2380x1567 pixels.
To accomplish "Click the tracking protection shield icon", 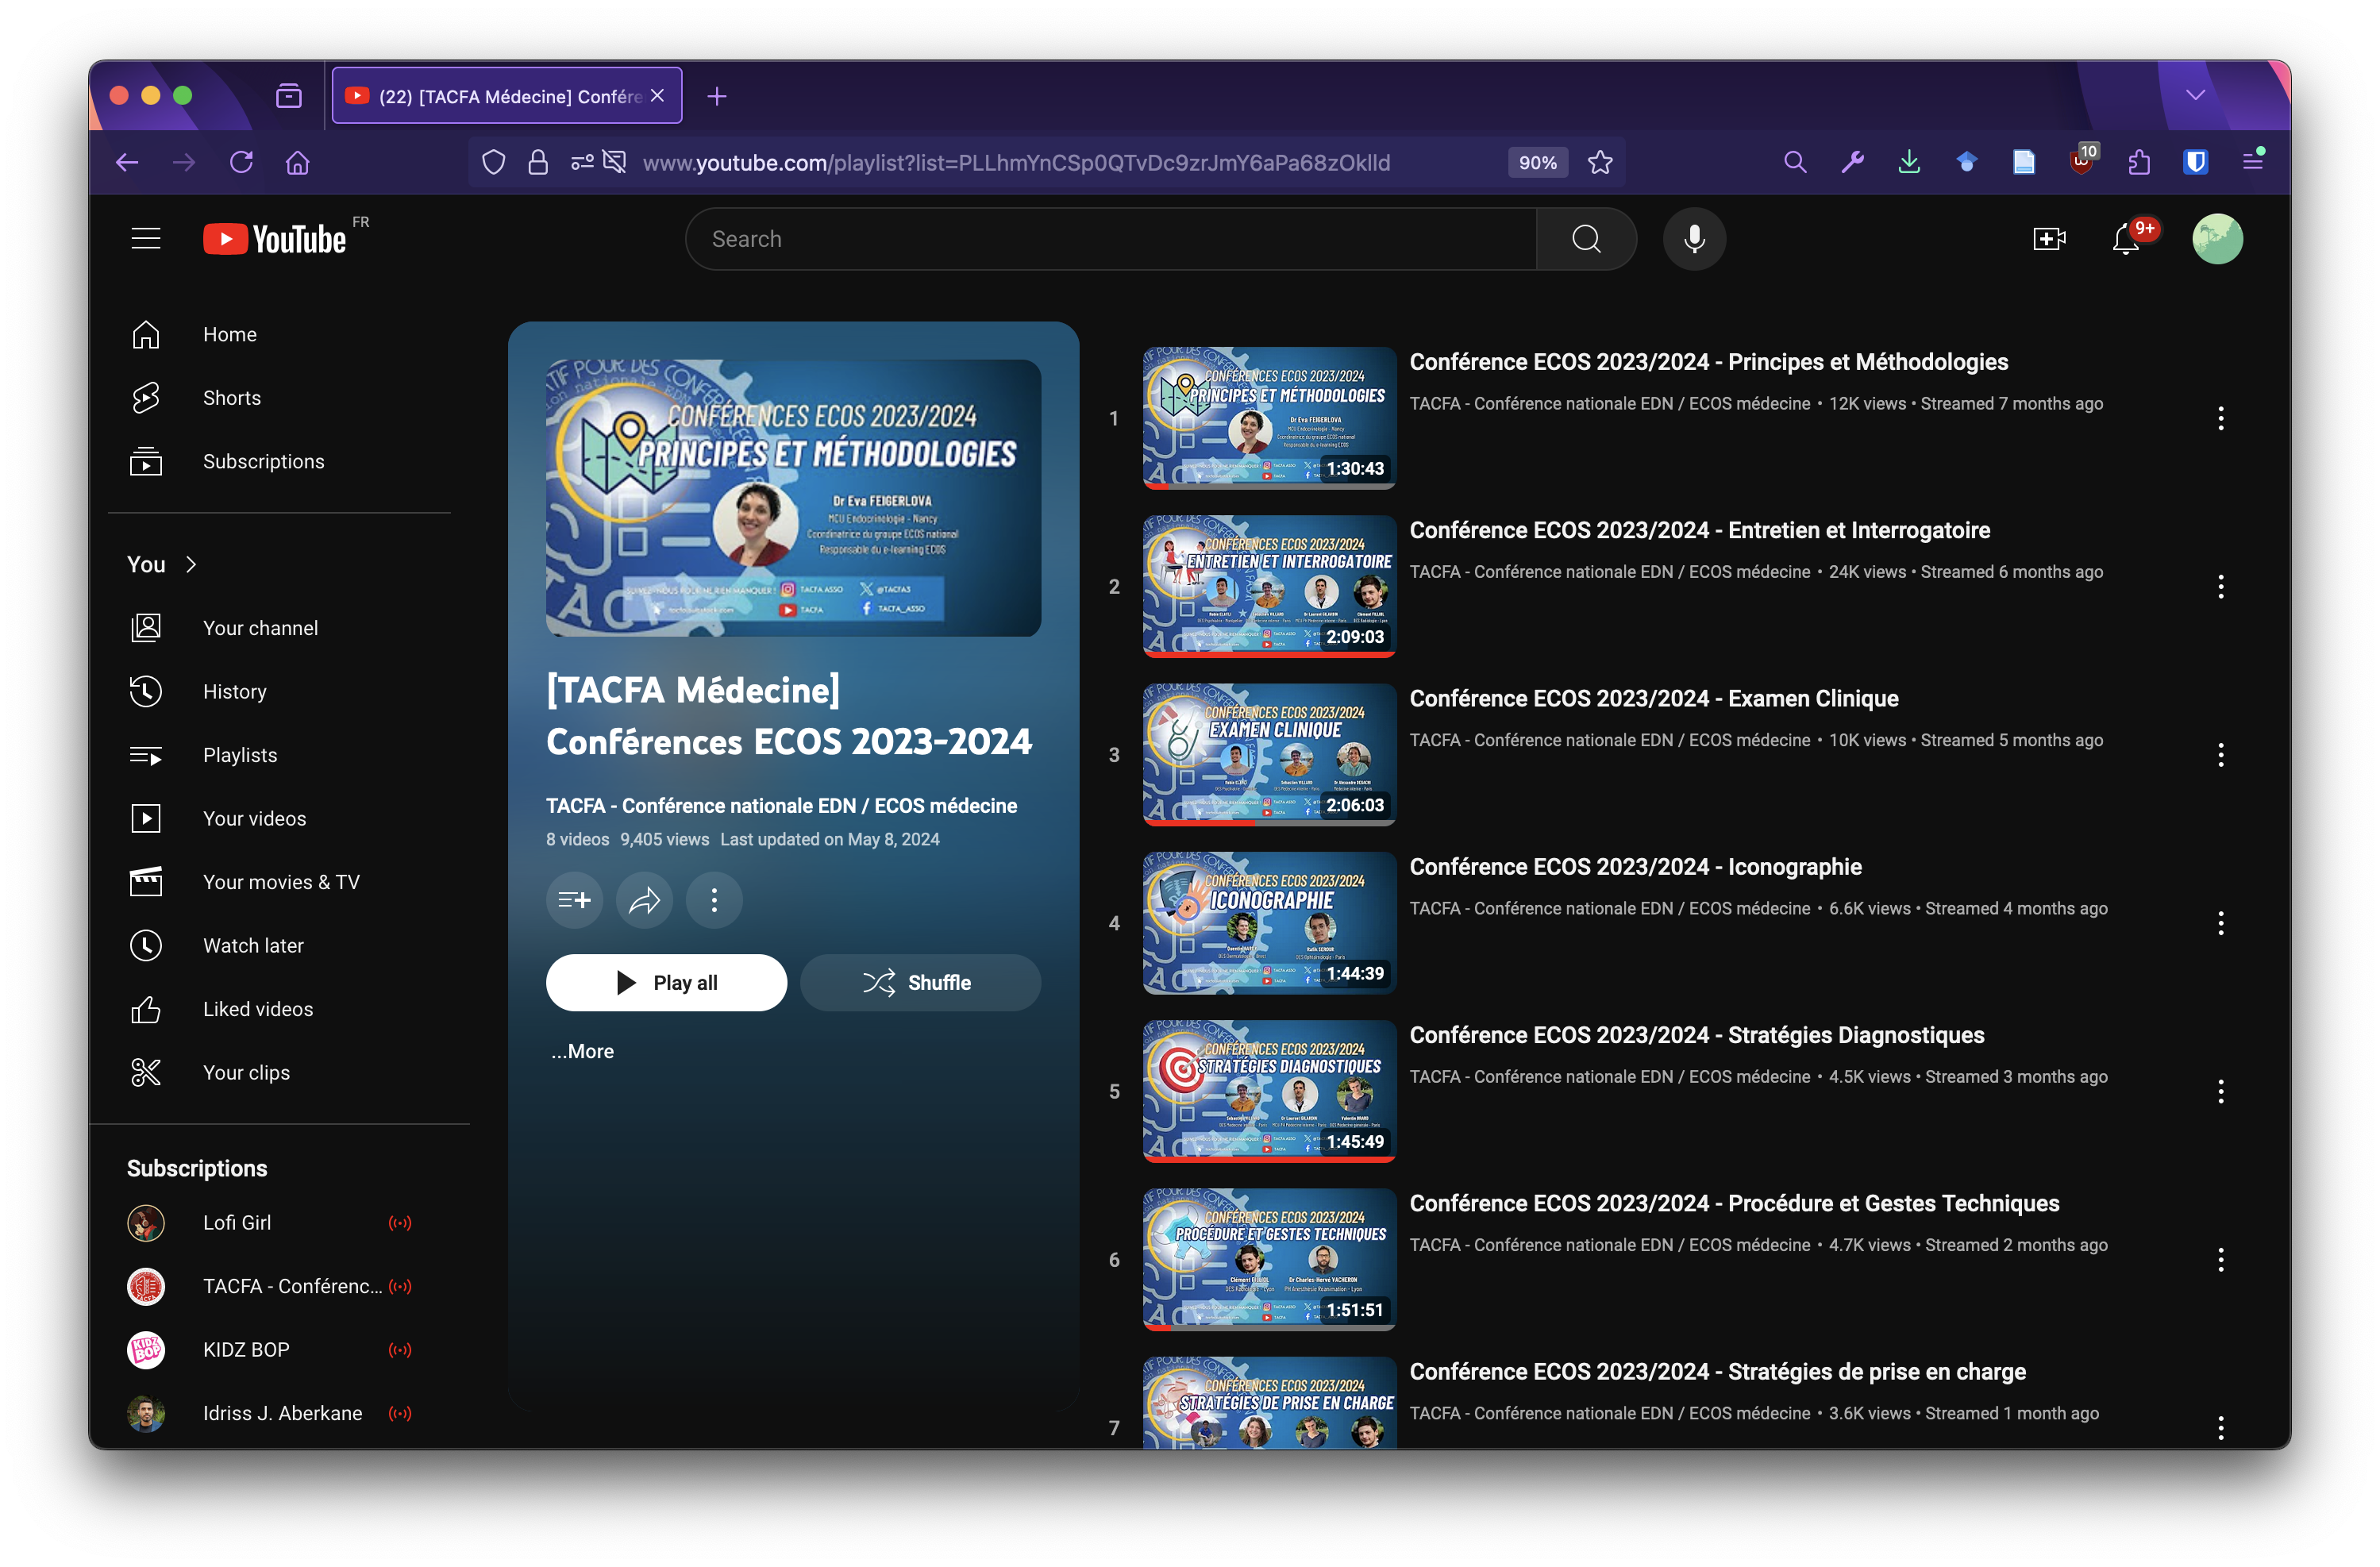I will click(x=493, y=162).
